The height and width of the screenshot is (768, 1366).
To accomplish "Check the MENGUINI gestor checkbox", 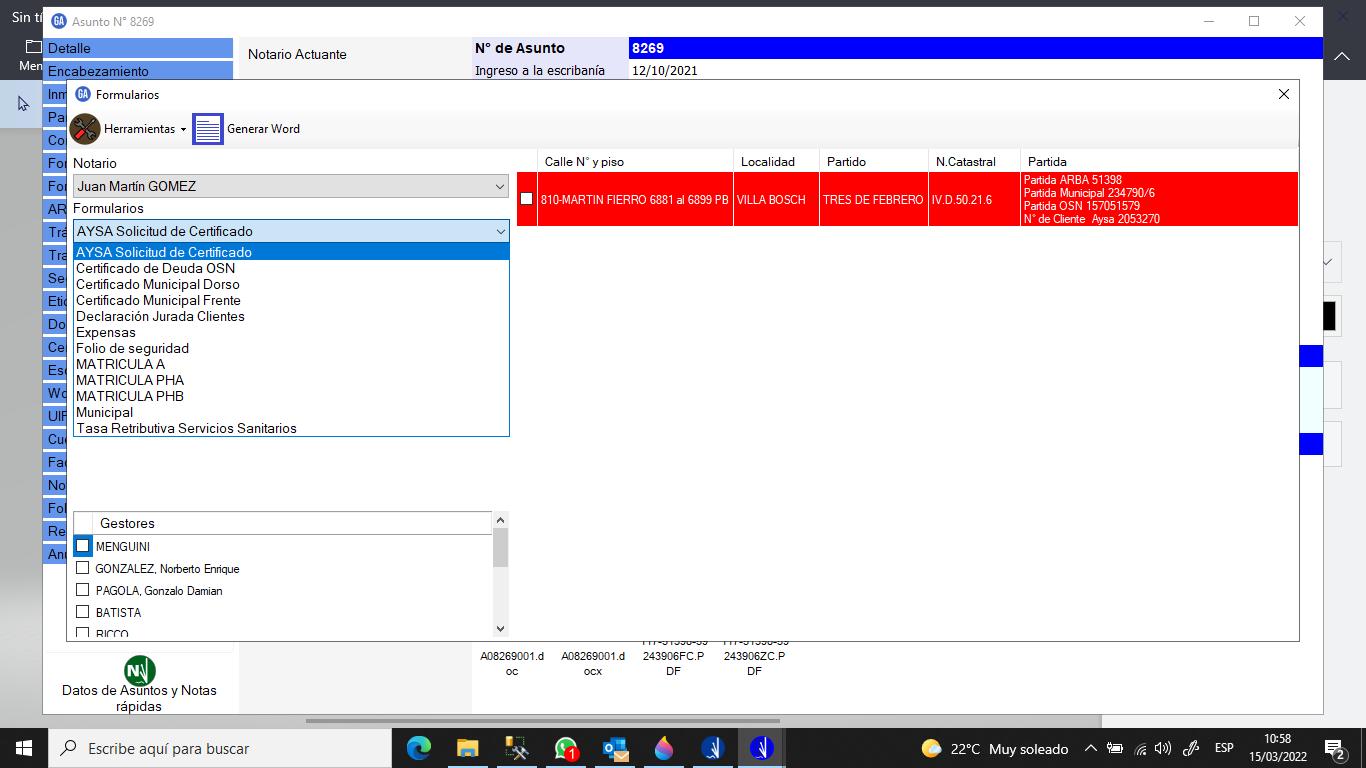I will [x=83, y=546].
